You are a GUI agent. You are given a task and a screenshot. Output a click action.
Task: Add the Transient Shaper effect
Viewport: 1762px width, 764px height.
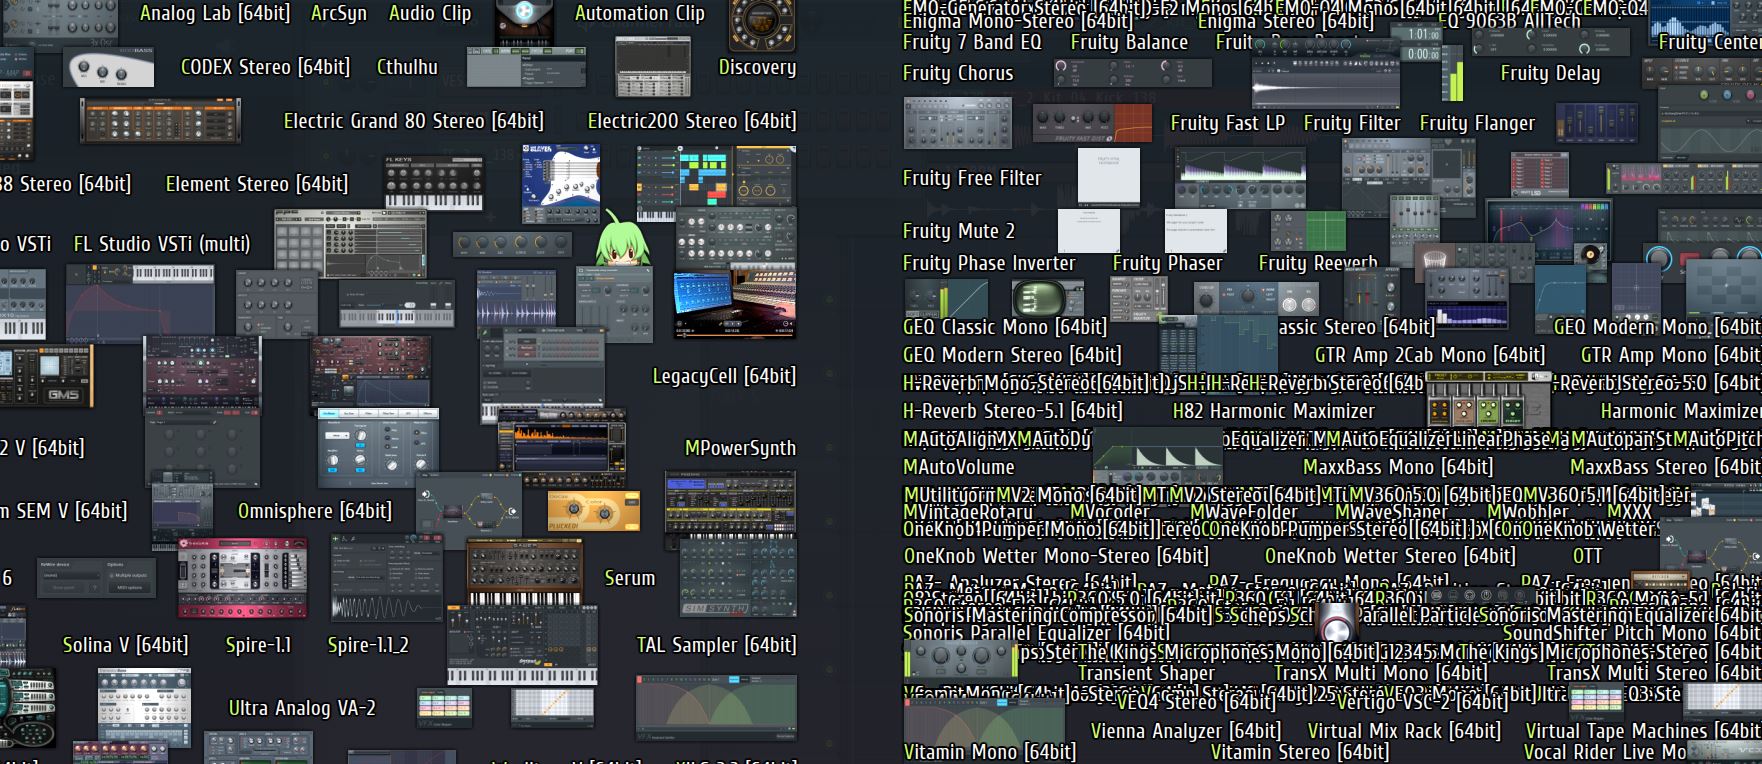(1146, 674)
